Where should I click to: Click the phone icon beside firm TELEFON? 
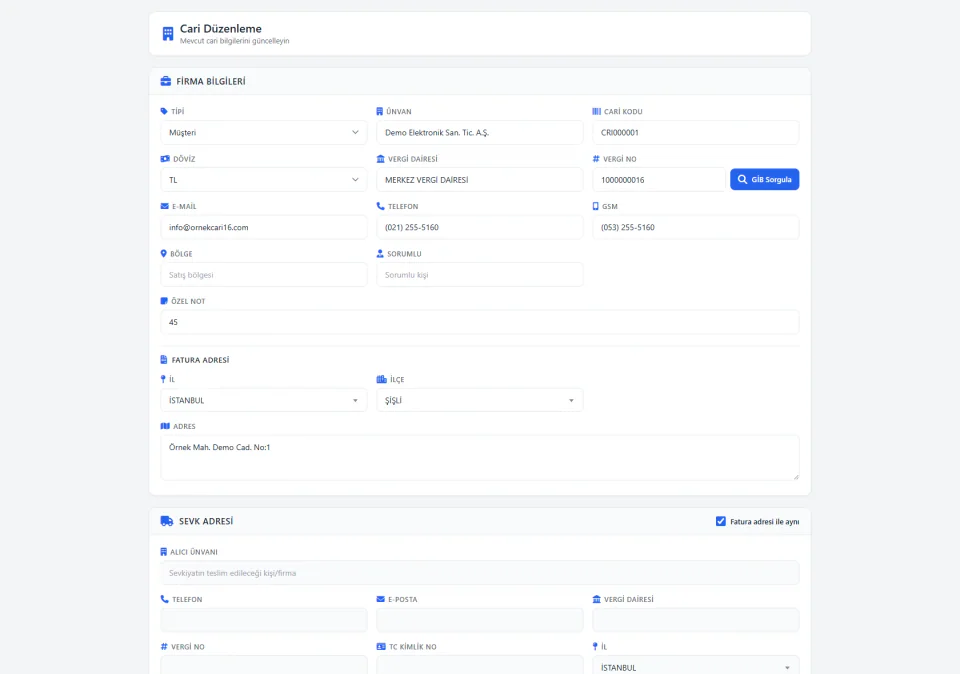pyautogui.click(x=380, y=206)
